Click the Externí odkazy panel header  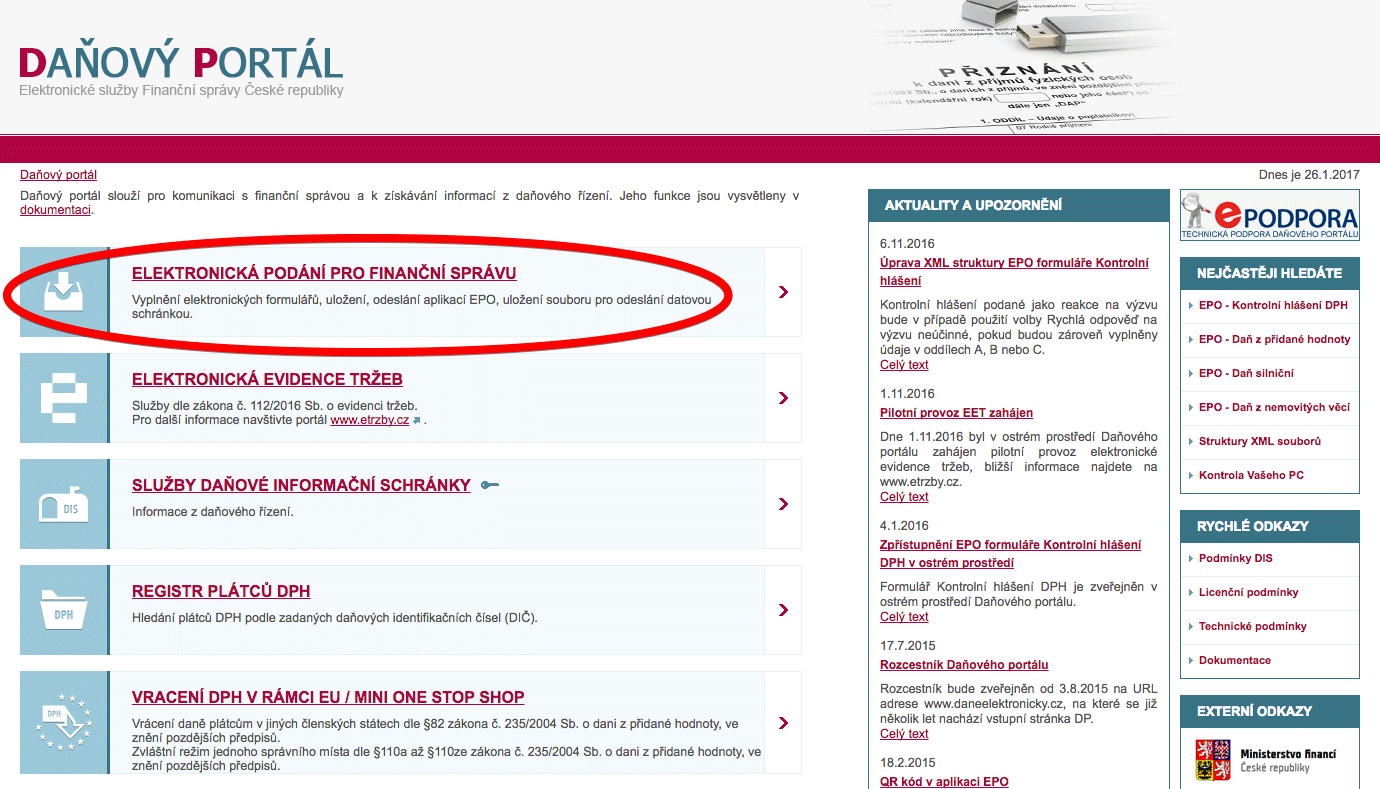click(1270, 711)
